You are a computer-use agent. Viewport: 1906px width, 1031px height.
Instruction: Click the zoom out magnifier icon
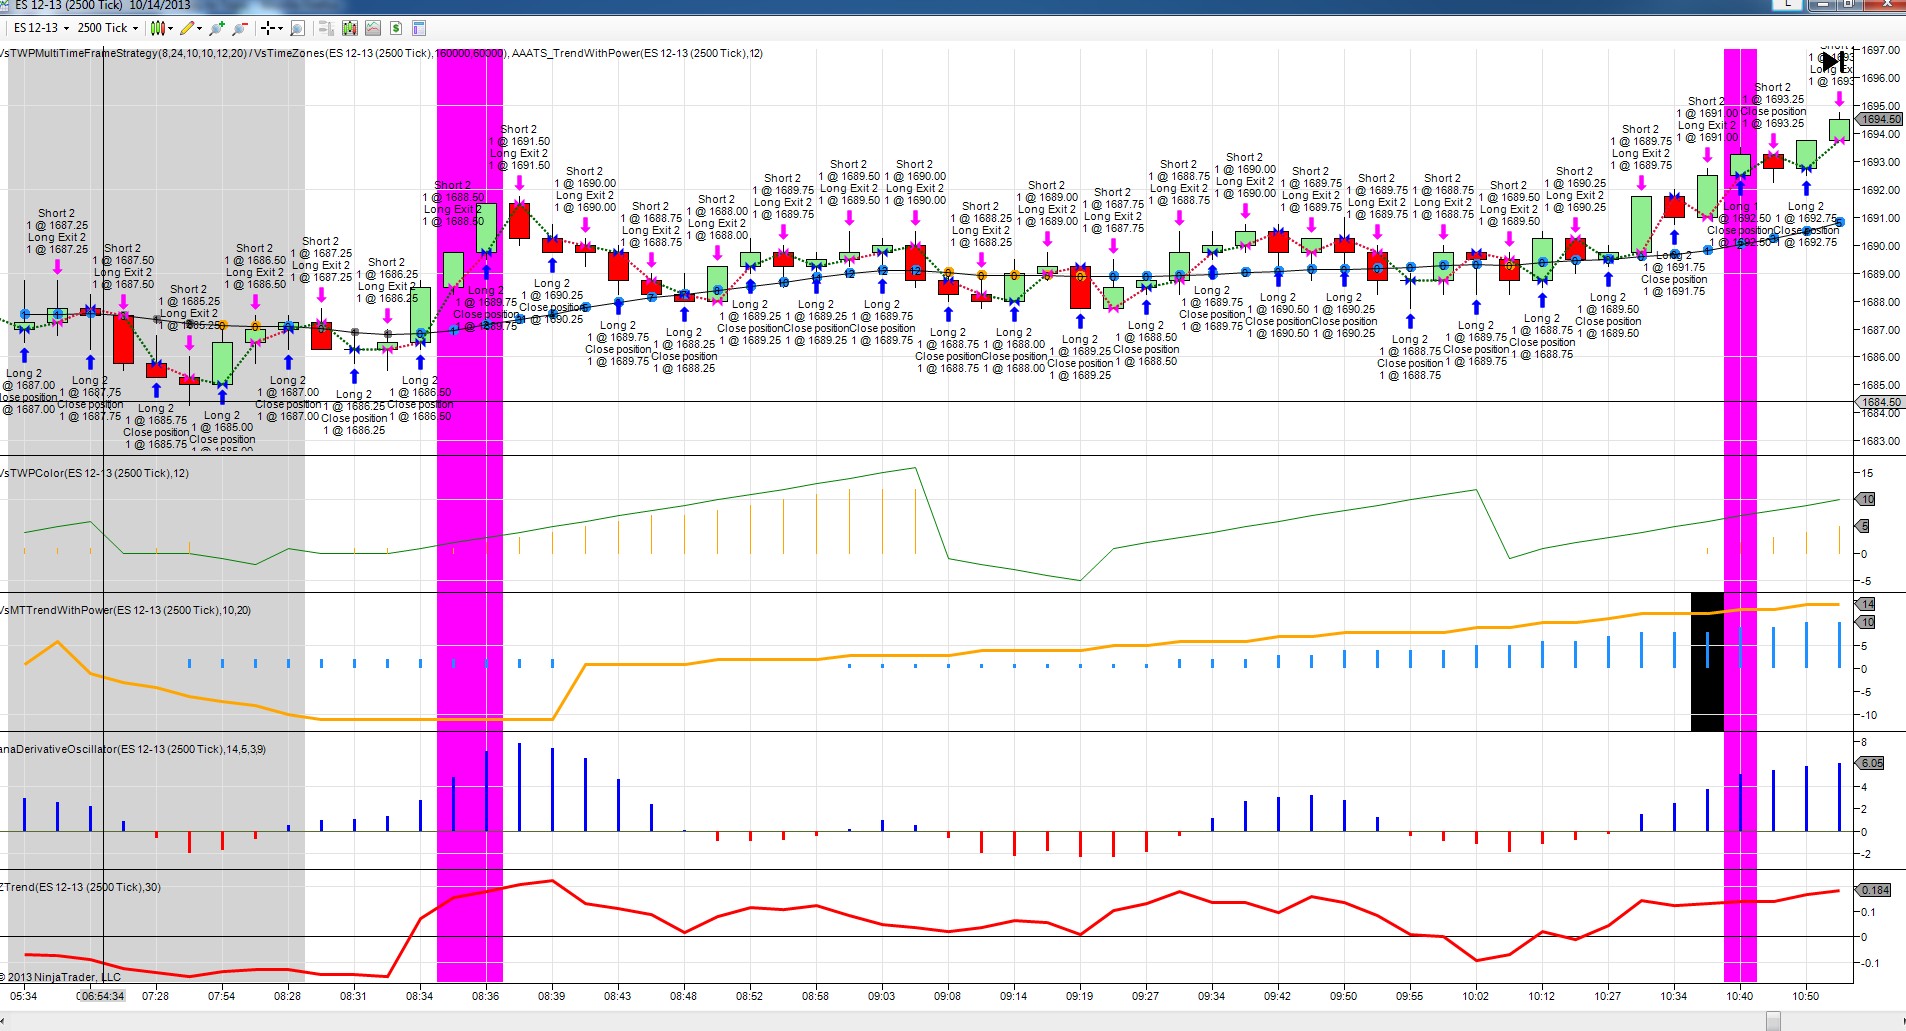click(239, 28)
